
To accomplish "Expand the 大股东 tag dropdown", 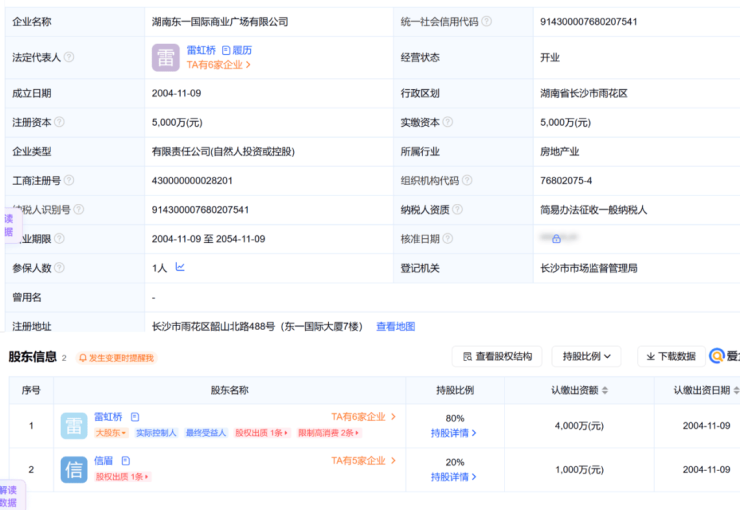I will [x=111, y=433].
